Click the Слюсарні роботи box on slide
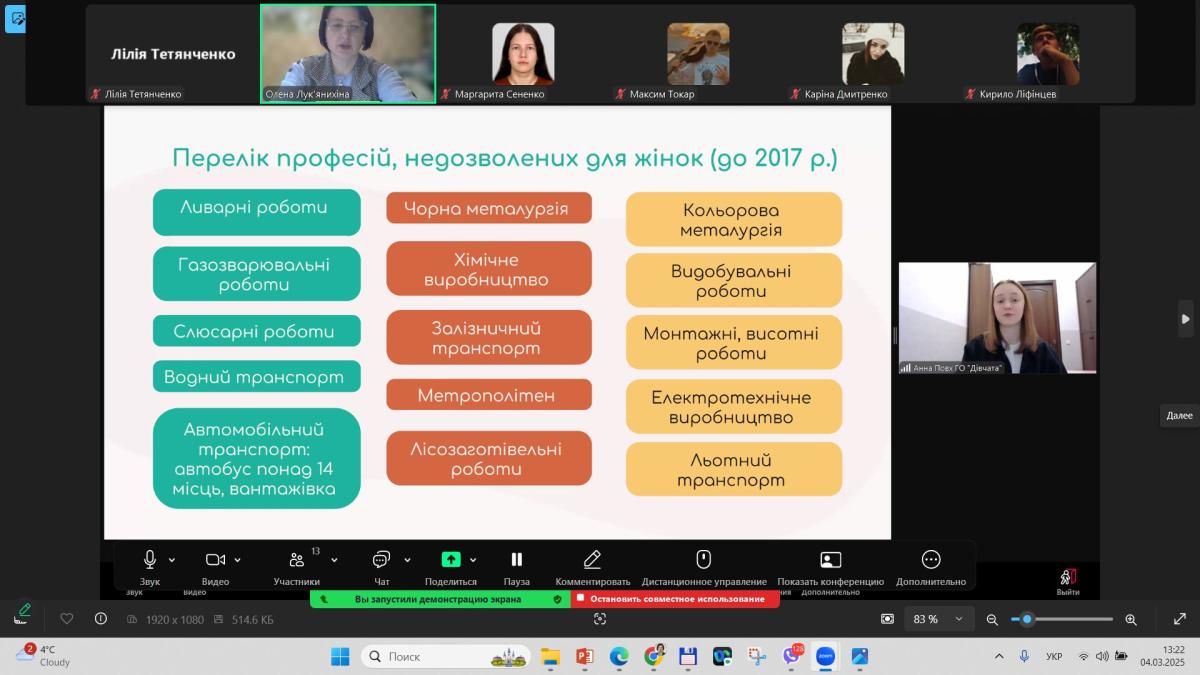This screenshot has height=675, width=1200. [256, 331]
